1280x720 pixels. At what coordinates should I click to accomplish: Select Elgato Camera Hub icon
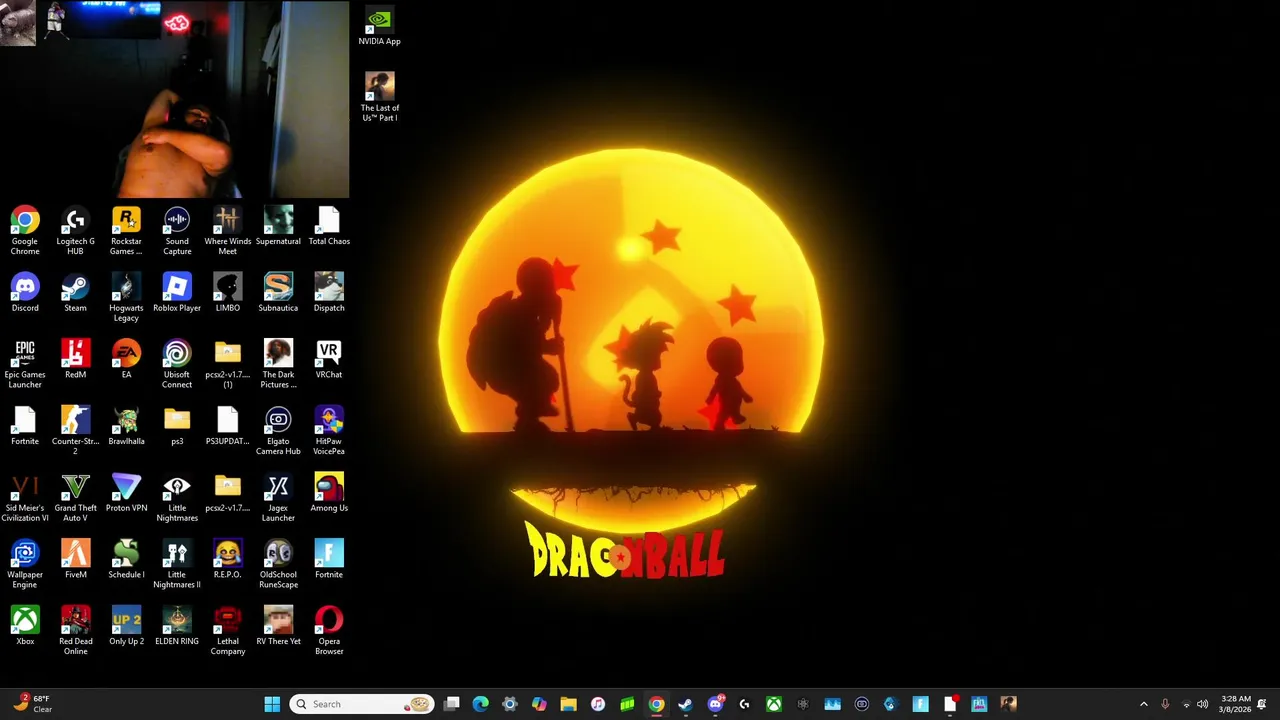(278, 431)
